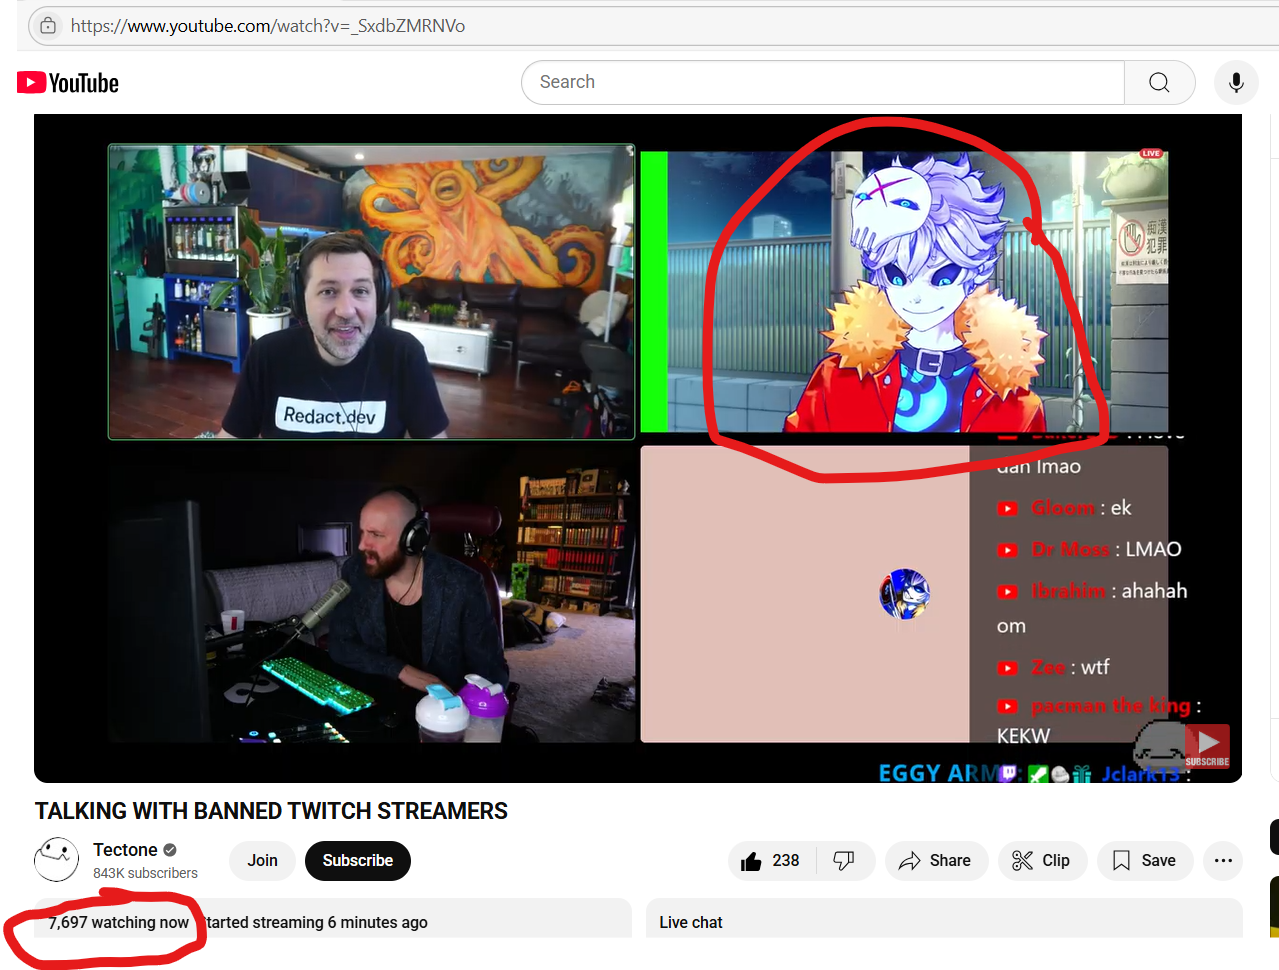Click the subscribe watermark in video corner
The image size is (1279, 970).
click(x=1207, y=746)
